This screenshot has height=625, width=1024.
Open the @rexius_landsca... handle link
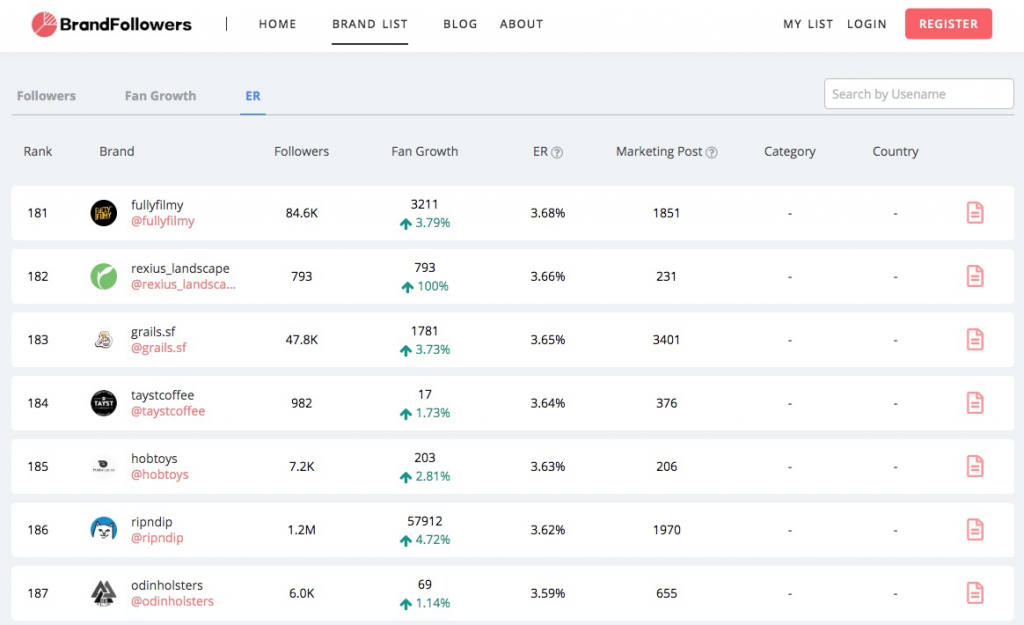coord(183,285)
